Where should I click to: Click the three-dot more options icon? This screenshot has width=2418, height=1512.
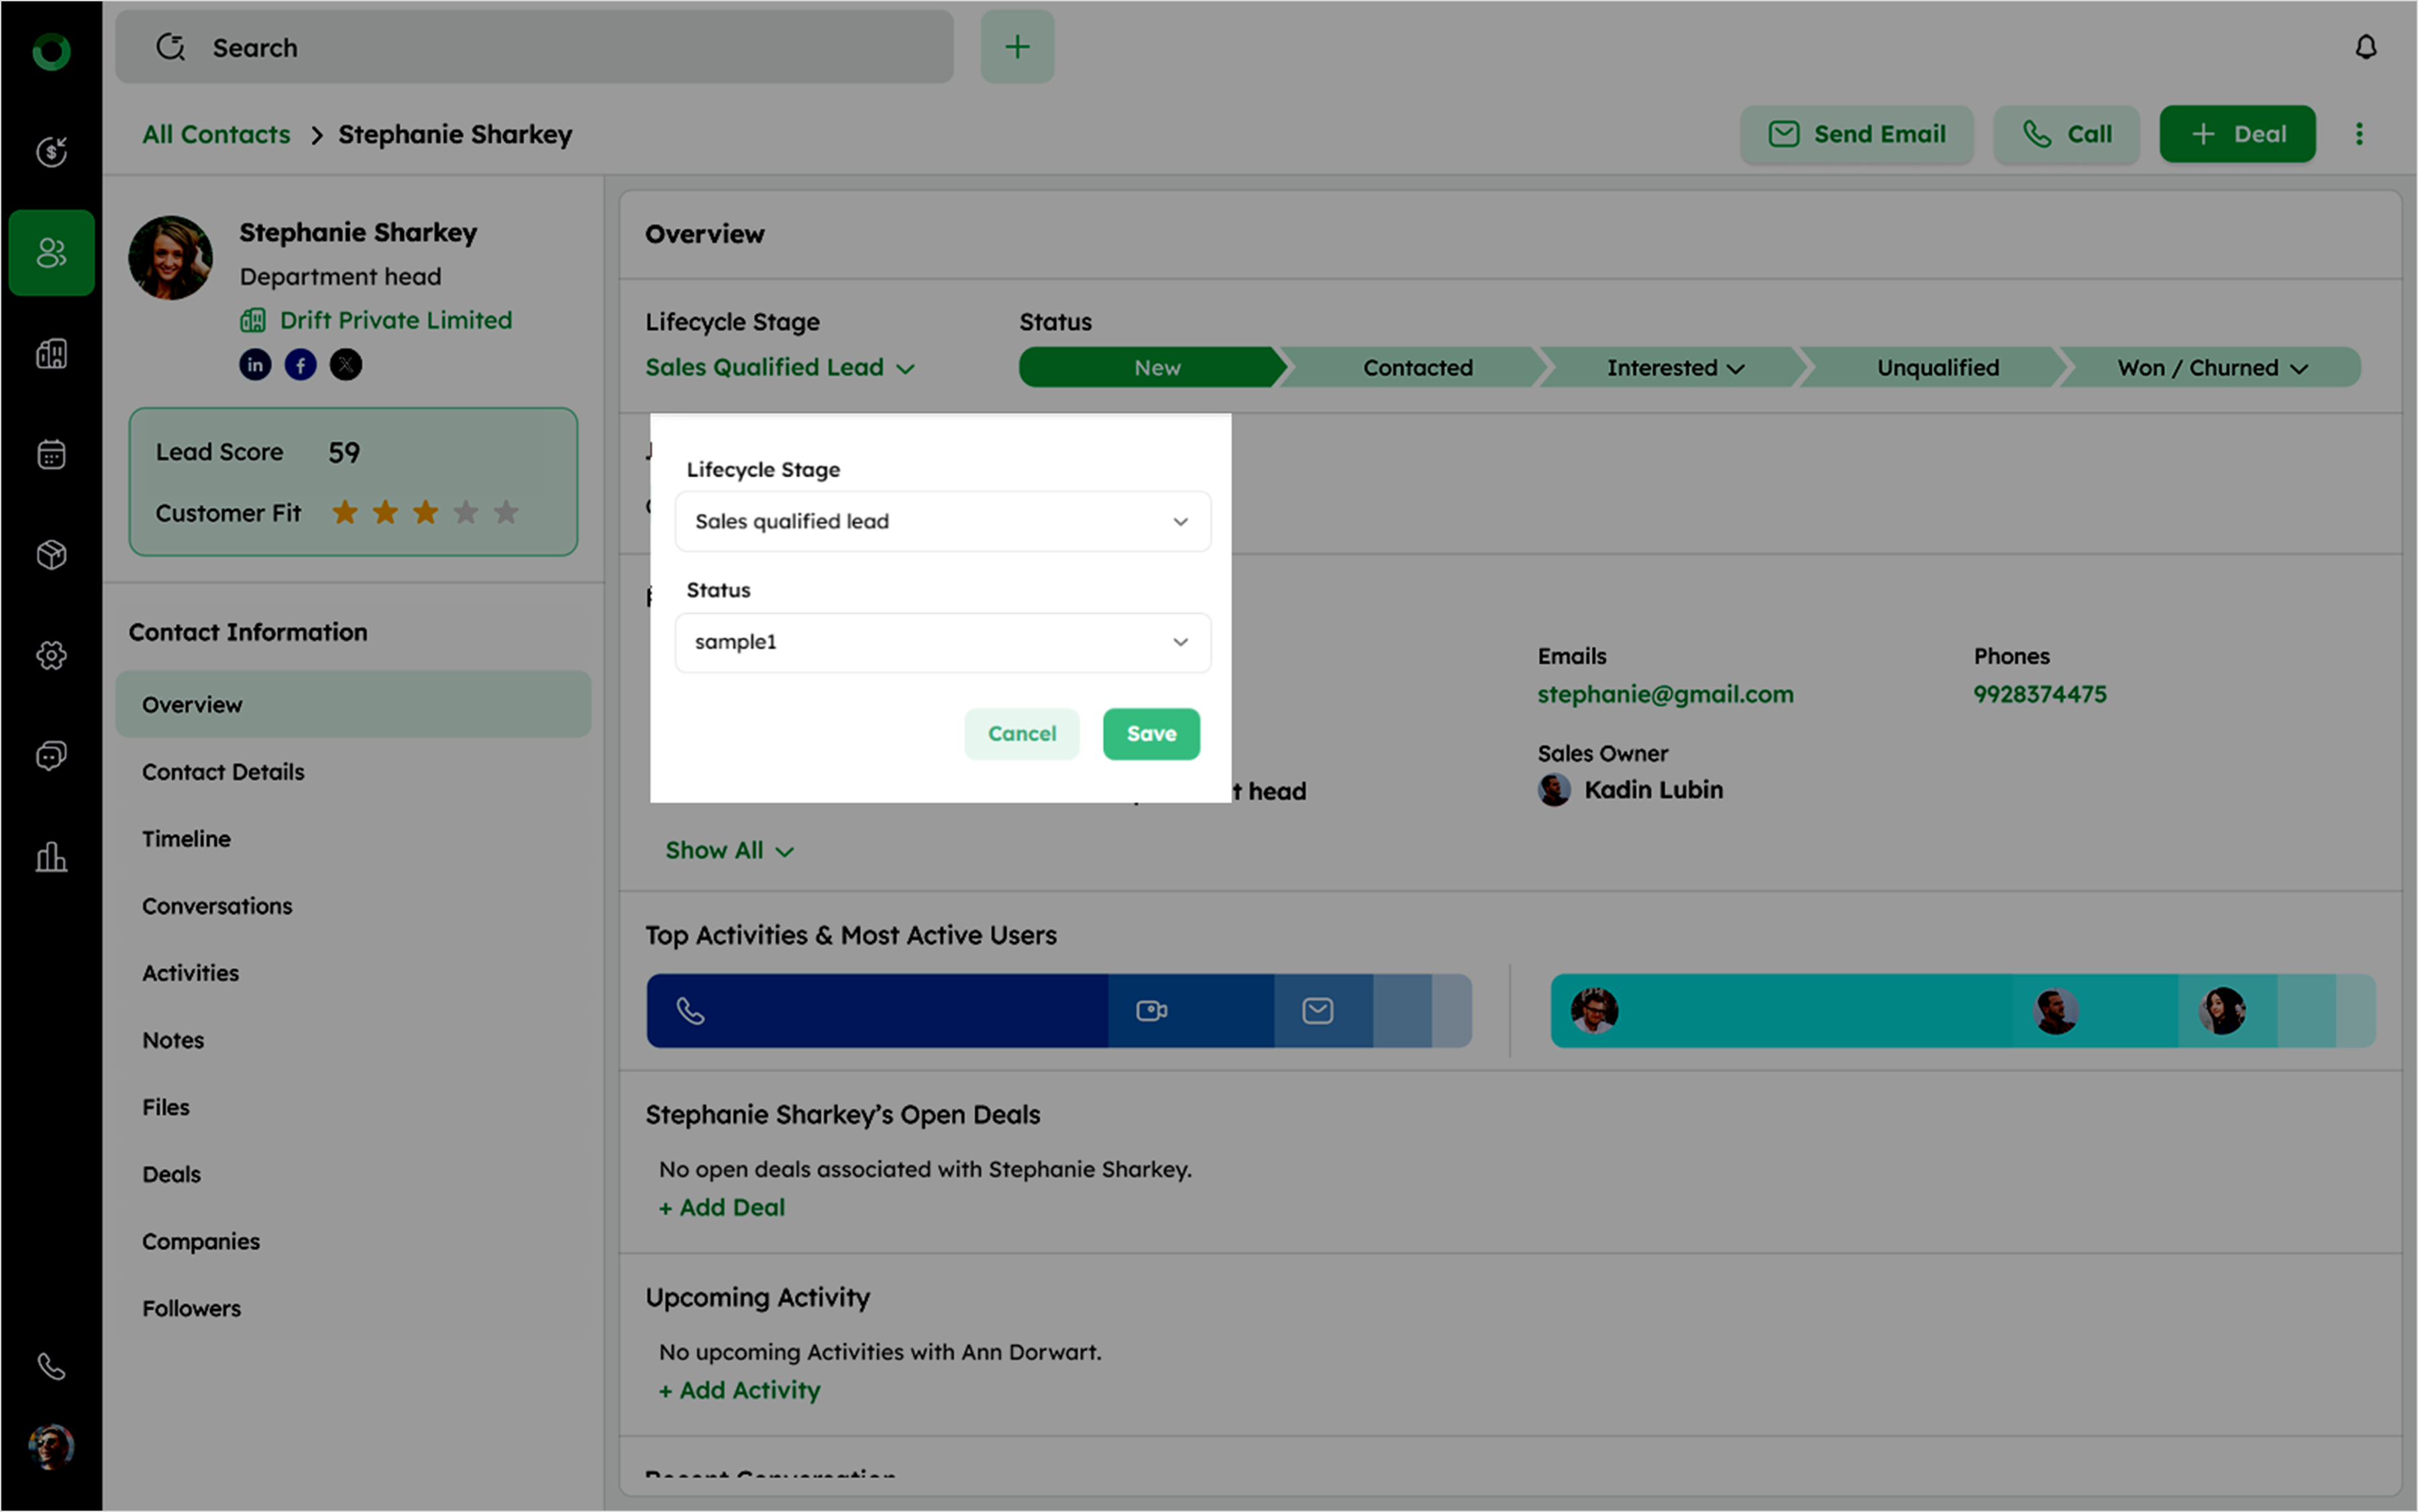pyautogui.click(x=2359, y=134)
